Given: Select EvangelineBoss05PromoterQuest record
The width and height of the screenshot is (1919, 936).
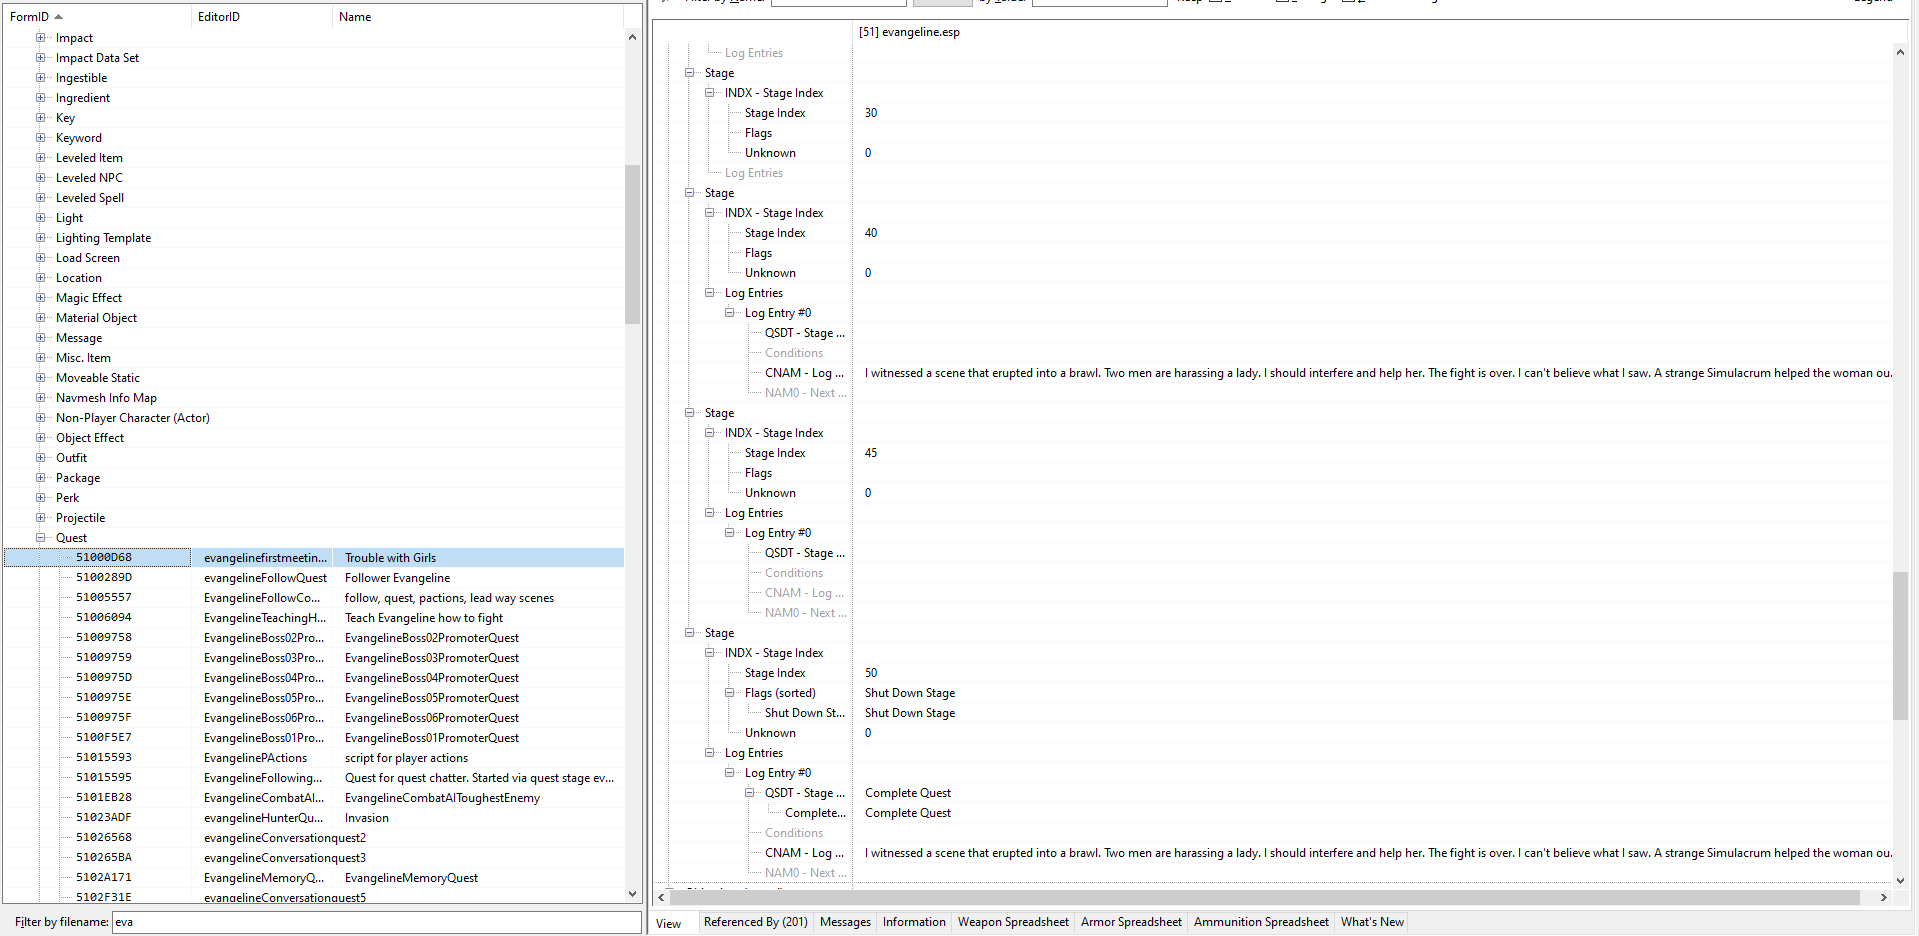Looking at the screenshot, I should [314, 698].
